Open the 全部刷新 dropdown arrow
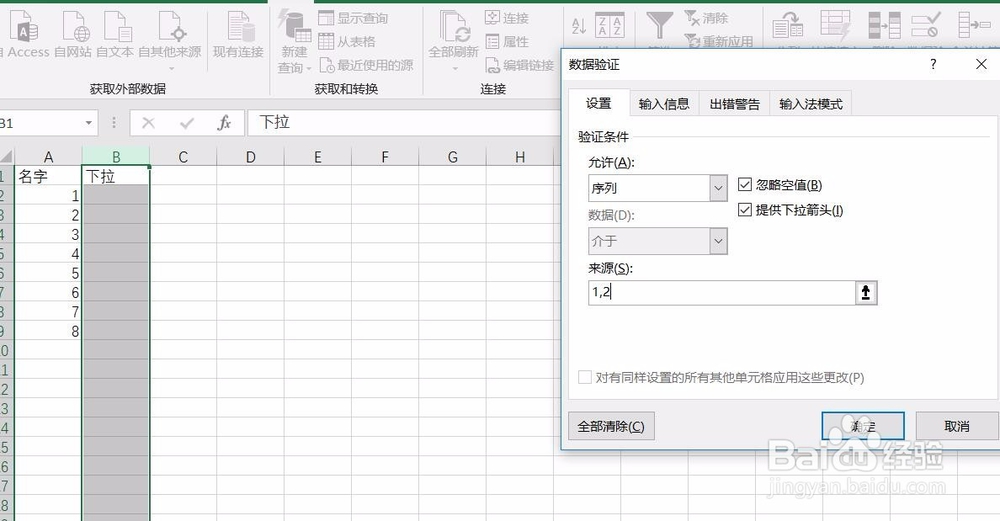 455,68
